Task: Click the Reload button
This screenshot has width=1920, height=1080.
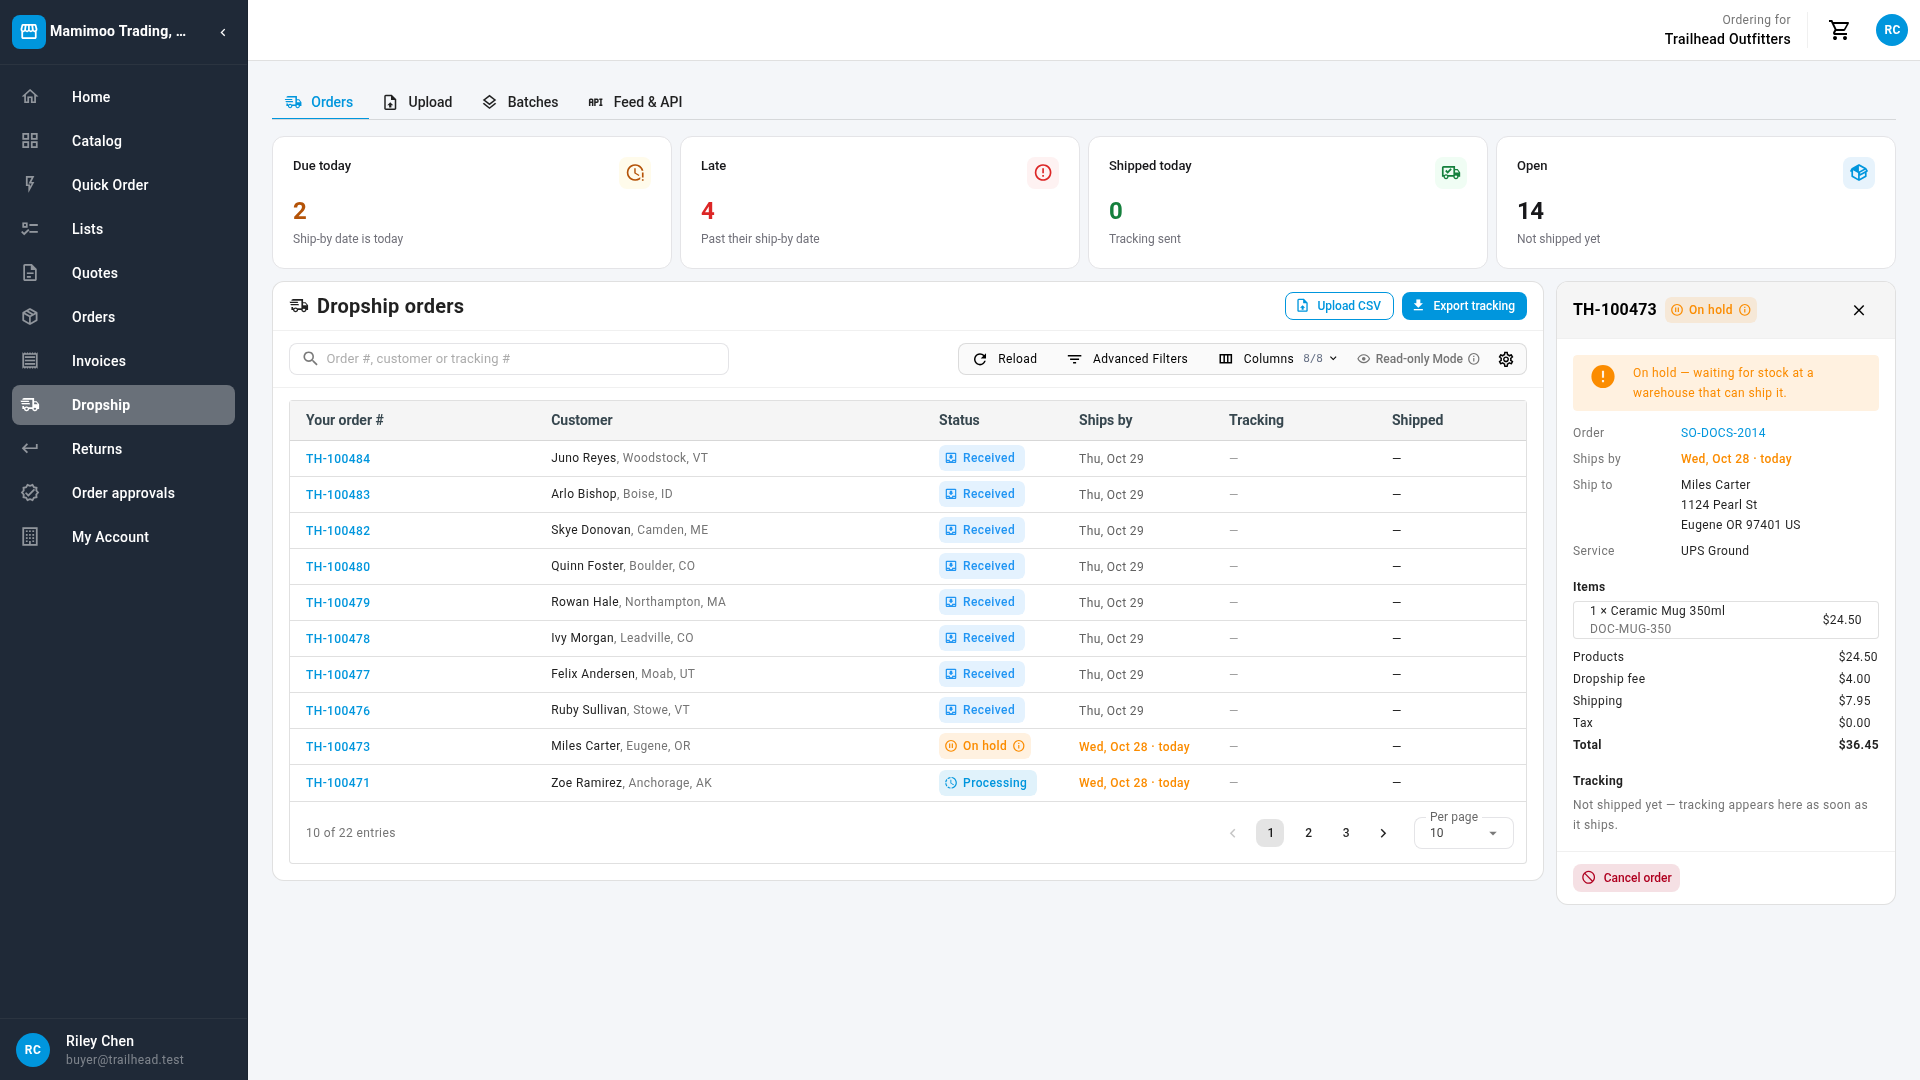Action: tap(1005, 359)
